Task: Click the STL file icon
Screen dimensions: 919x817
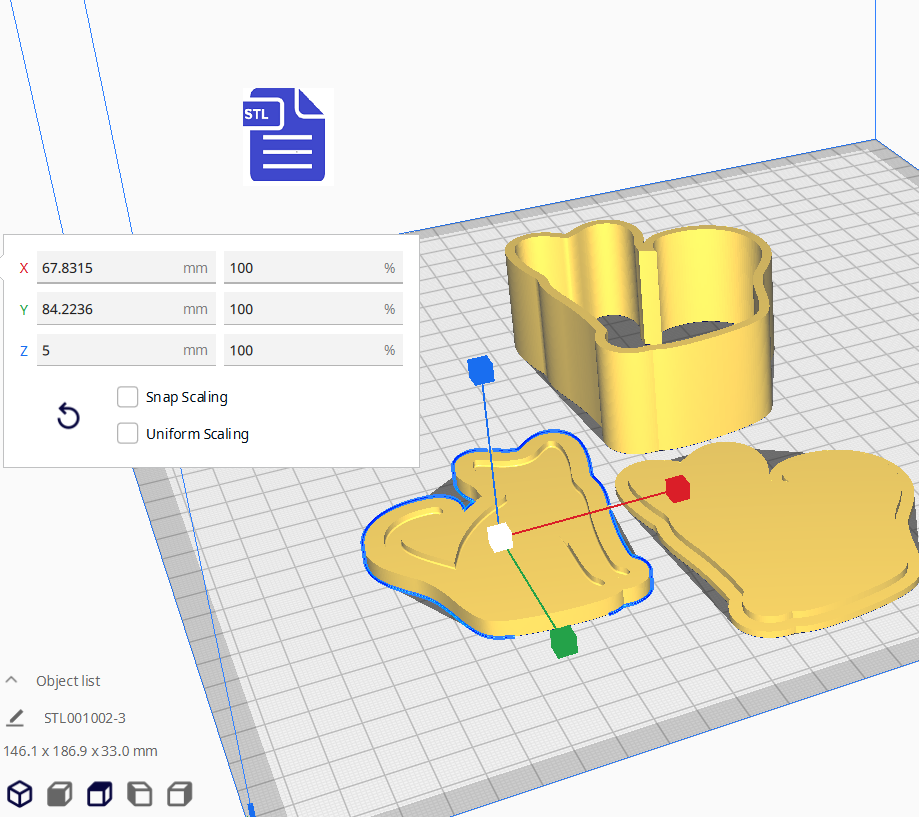Action: click(287, 136)
